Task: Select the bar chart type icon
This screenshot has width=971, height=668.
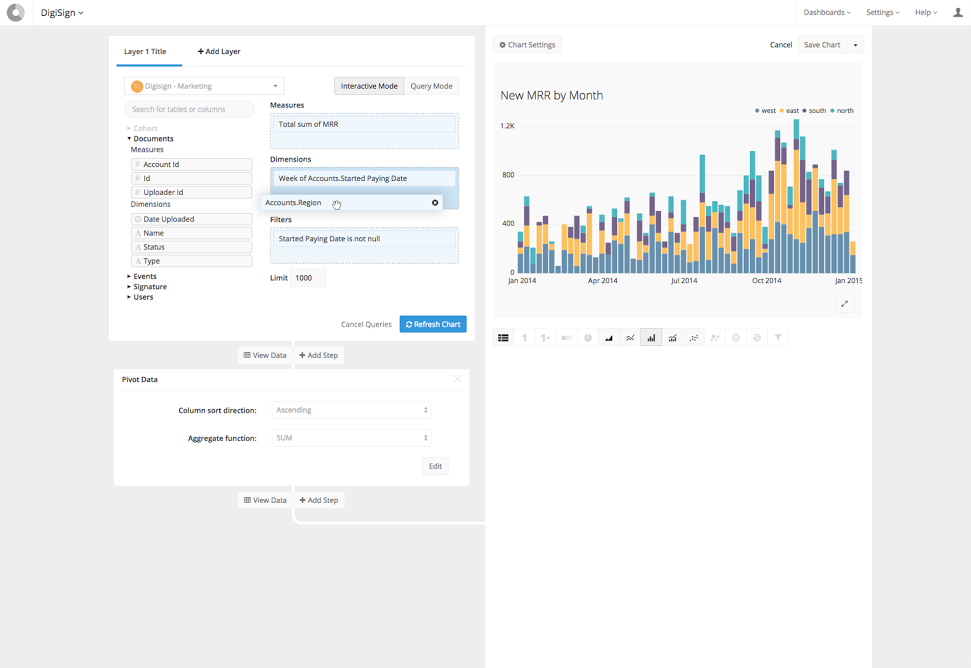Action: coord(651,337)
